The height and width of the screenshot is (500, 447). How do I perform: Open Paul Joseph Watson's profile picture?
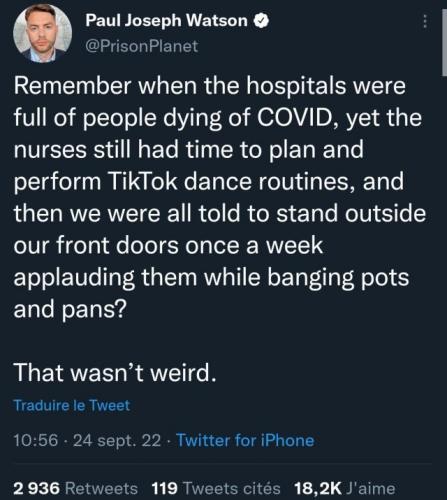coord(42,34)
